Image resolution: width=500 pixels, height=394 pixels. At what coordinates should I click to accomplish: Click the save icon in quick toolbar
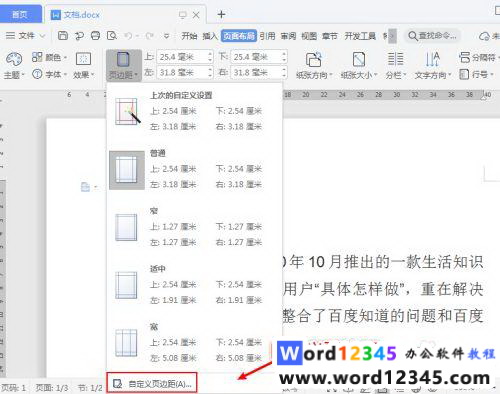click(63, 35)
